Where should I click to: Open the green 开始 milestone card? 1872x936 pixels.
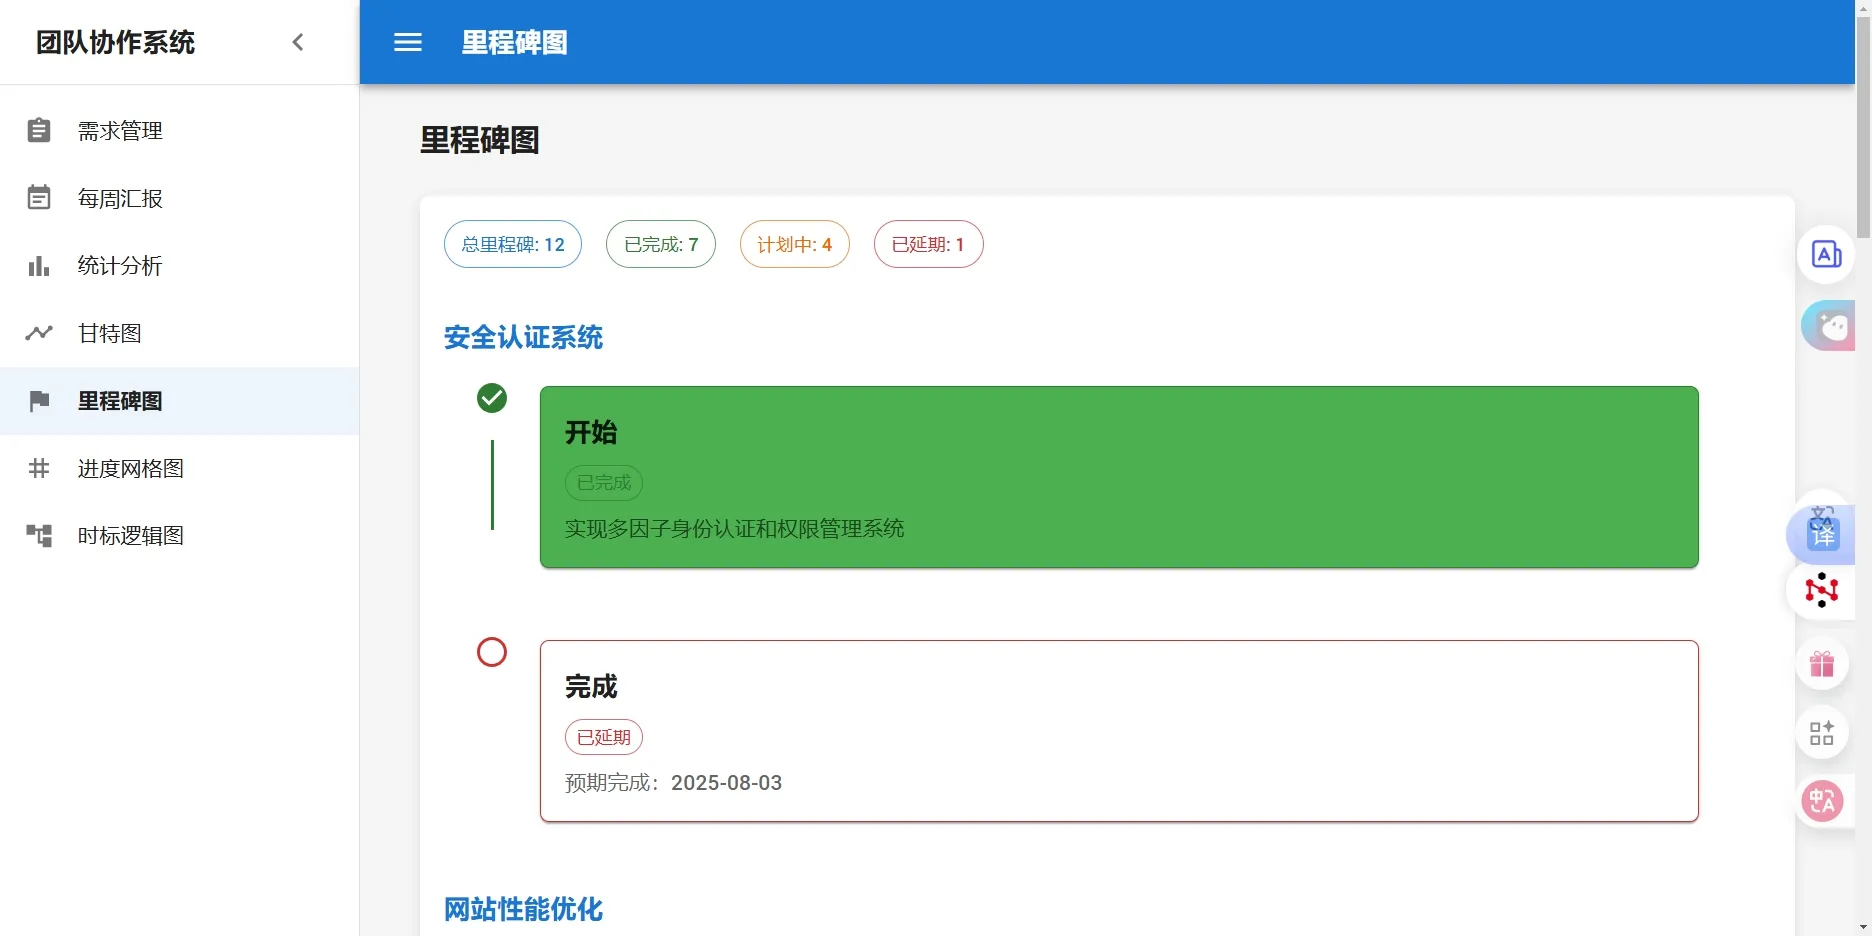1118,477
